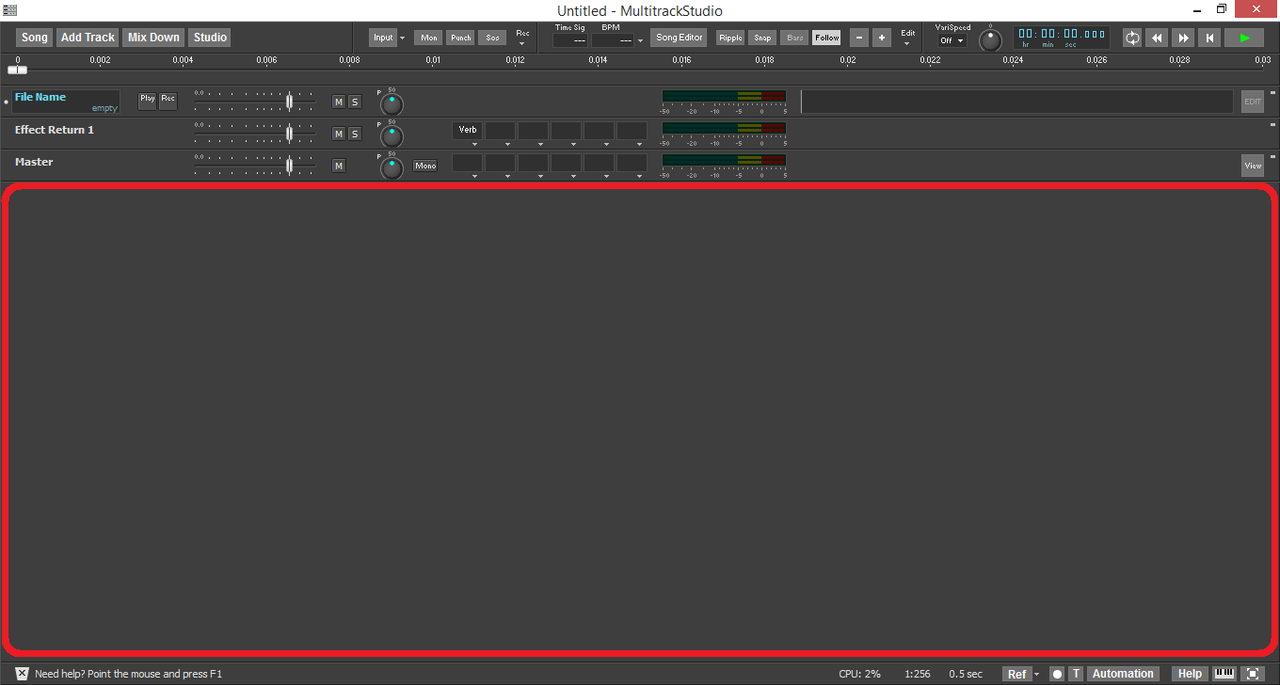Click the fast forward transport button
Screen dimensions: 1280x685
[x=1183, y=38]
